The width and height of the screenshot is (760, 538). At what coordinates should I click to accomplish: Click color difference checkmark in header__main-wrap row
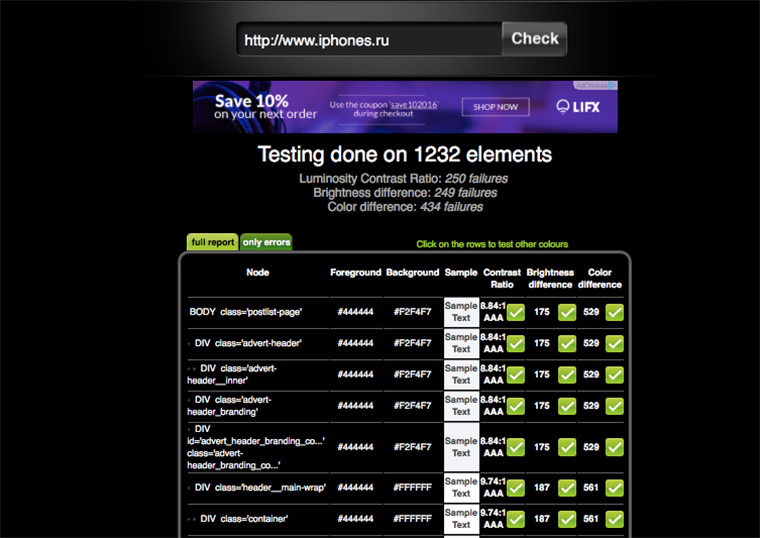click(x=615, y=488)
